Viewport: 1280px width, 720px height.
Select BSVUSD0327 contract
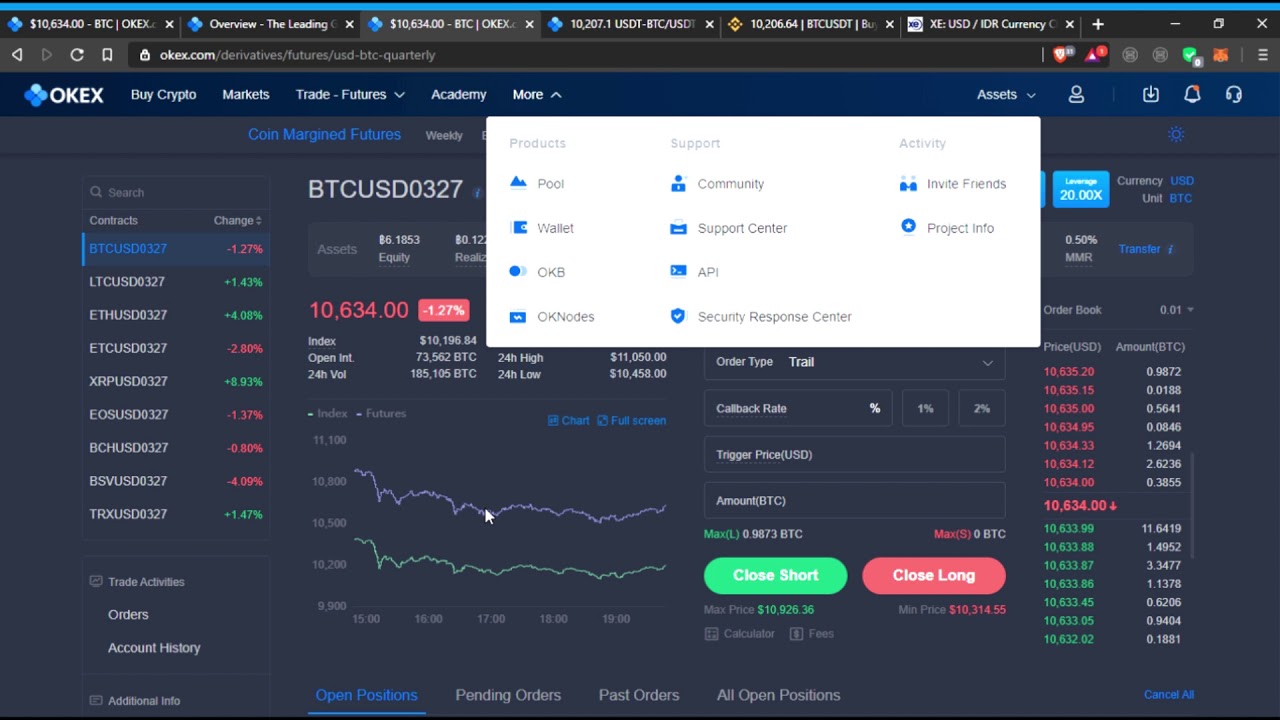point(175,480)
